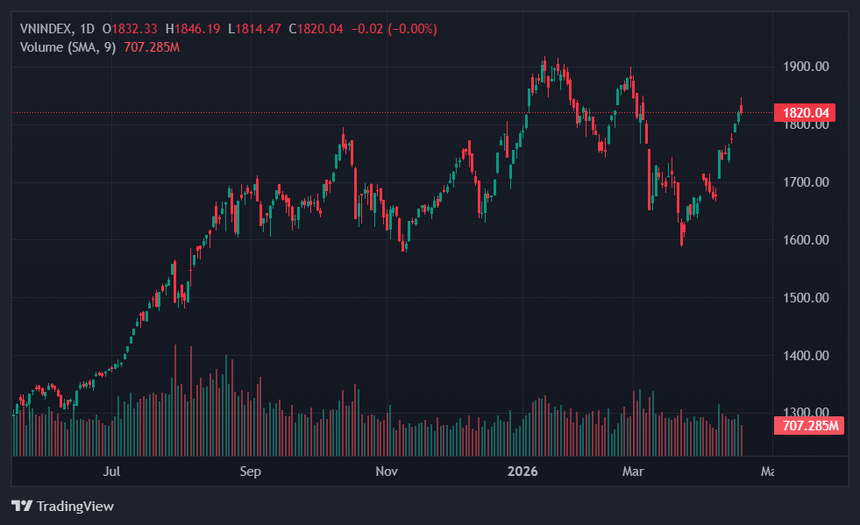Click the 2026 label on time axis
860x525 pixels.
523,471
